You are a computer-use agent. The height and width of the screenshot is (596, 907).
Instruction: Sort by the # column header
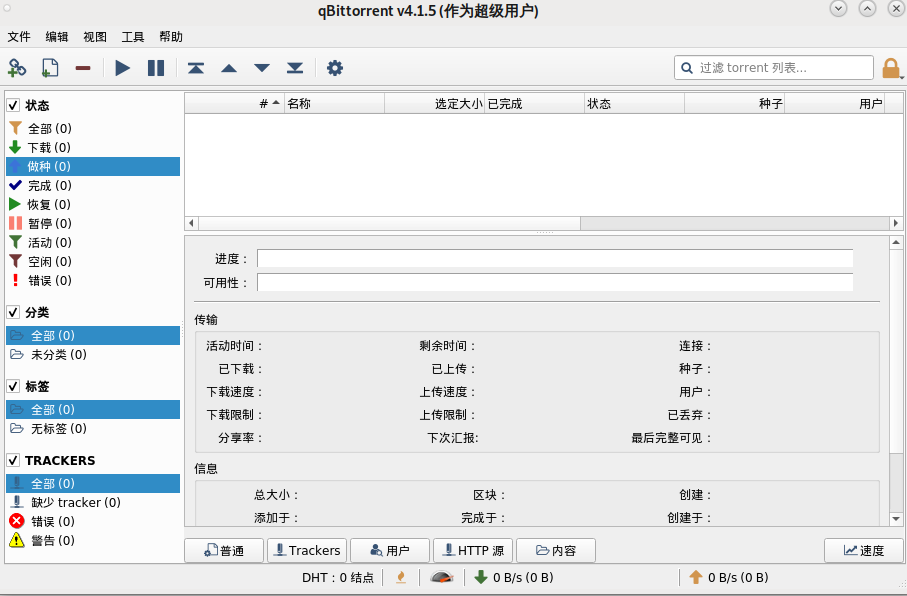click(x=234, y=104)
